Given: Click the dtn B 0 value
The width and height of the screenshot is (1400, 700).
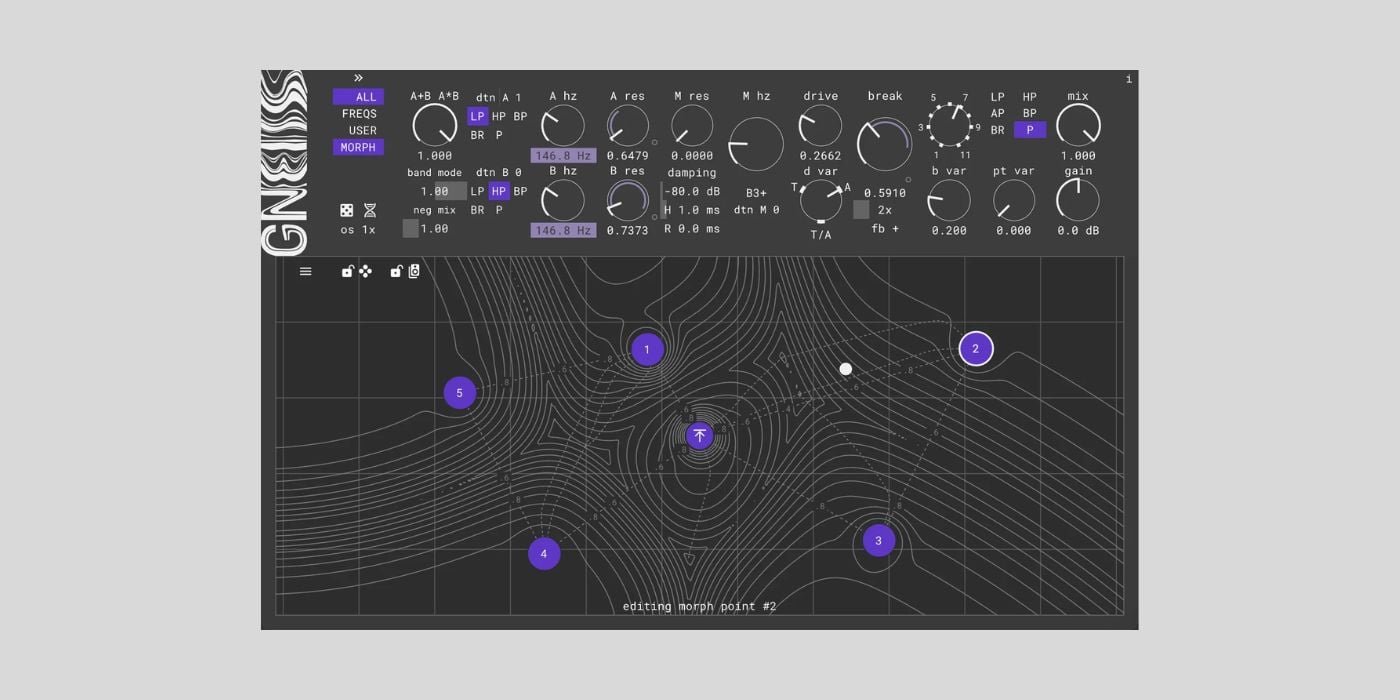Looking at the screenshot, I should [x=499, y=173].
